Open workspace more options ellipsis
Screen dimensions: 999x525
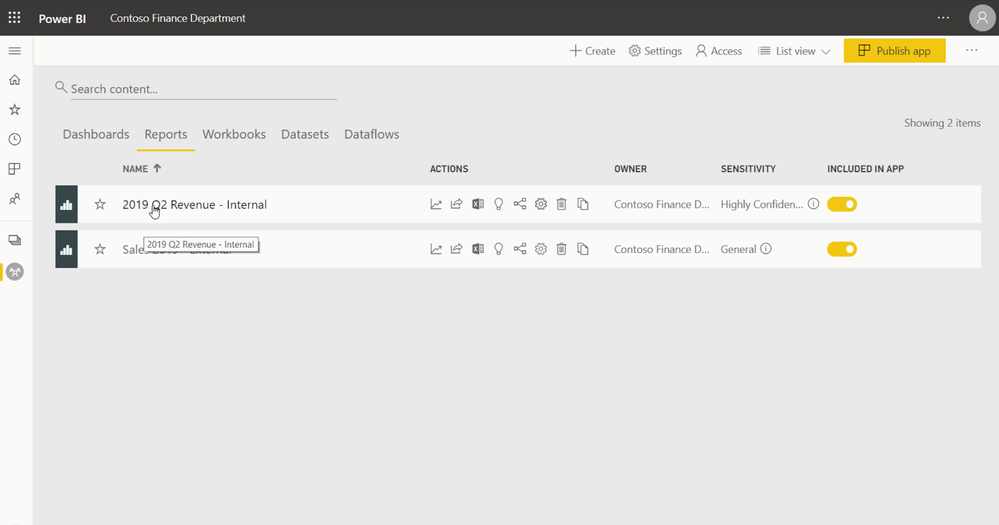971,50
